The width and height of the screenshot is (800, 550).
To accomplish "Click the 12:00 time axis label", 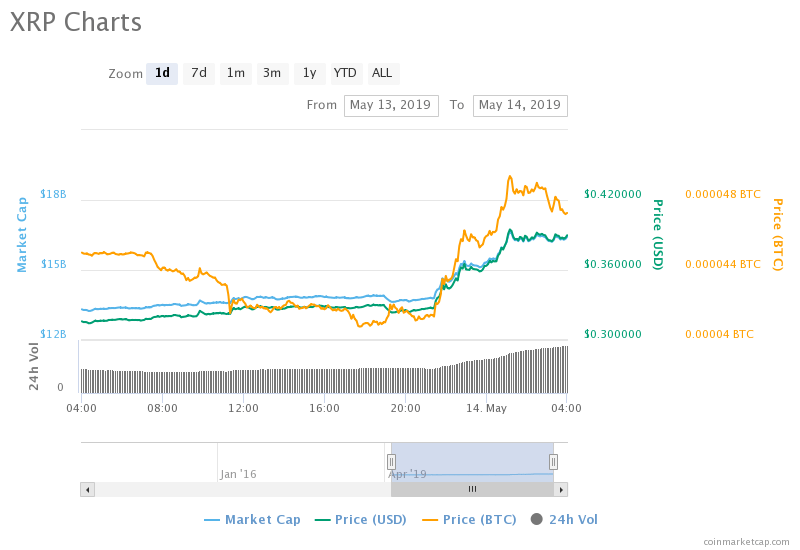I will [243, 408].
